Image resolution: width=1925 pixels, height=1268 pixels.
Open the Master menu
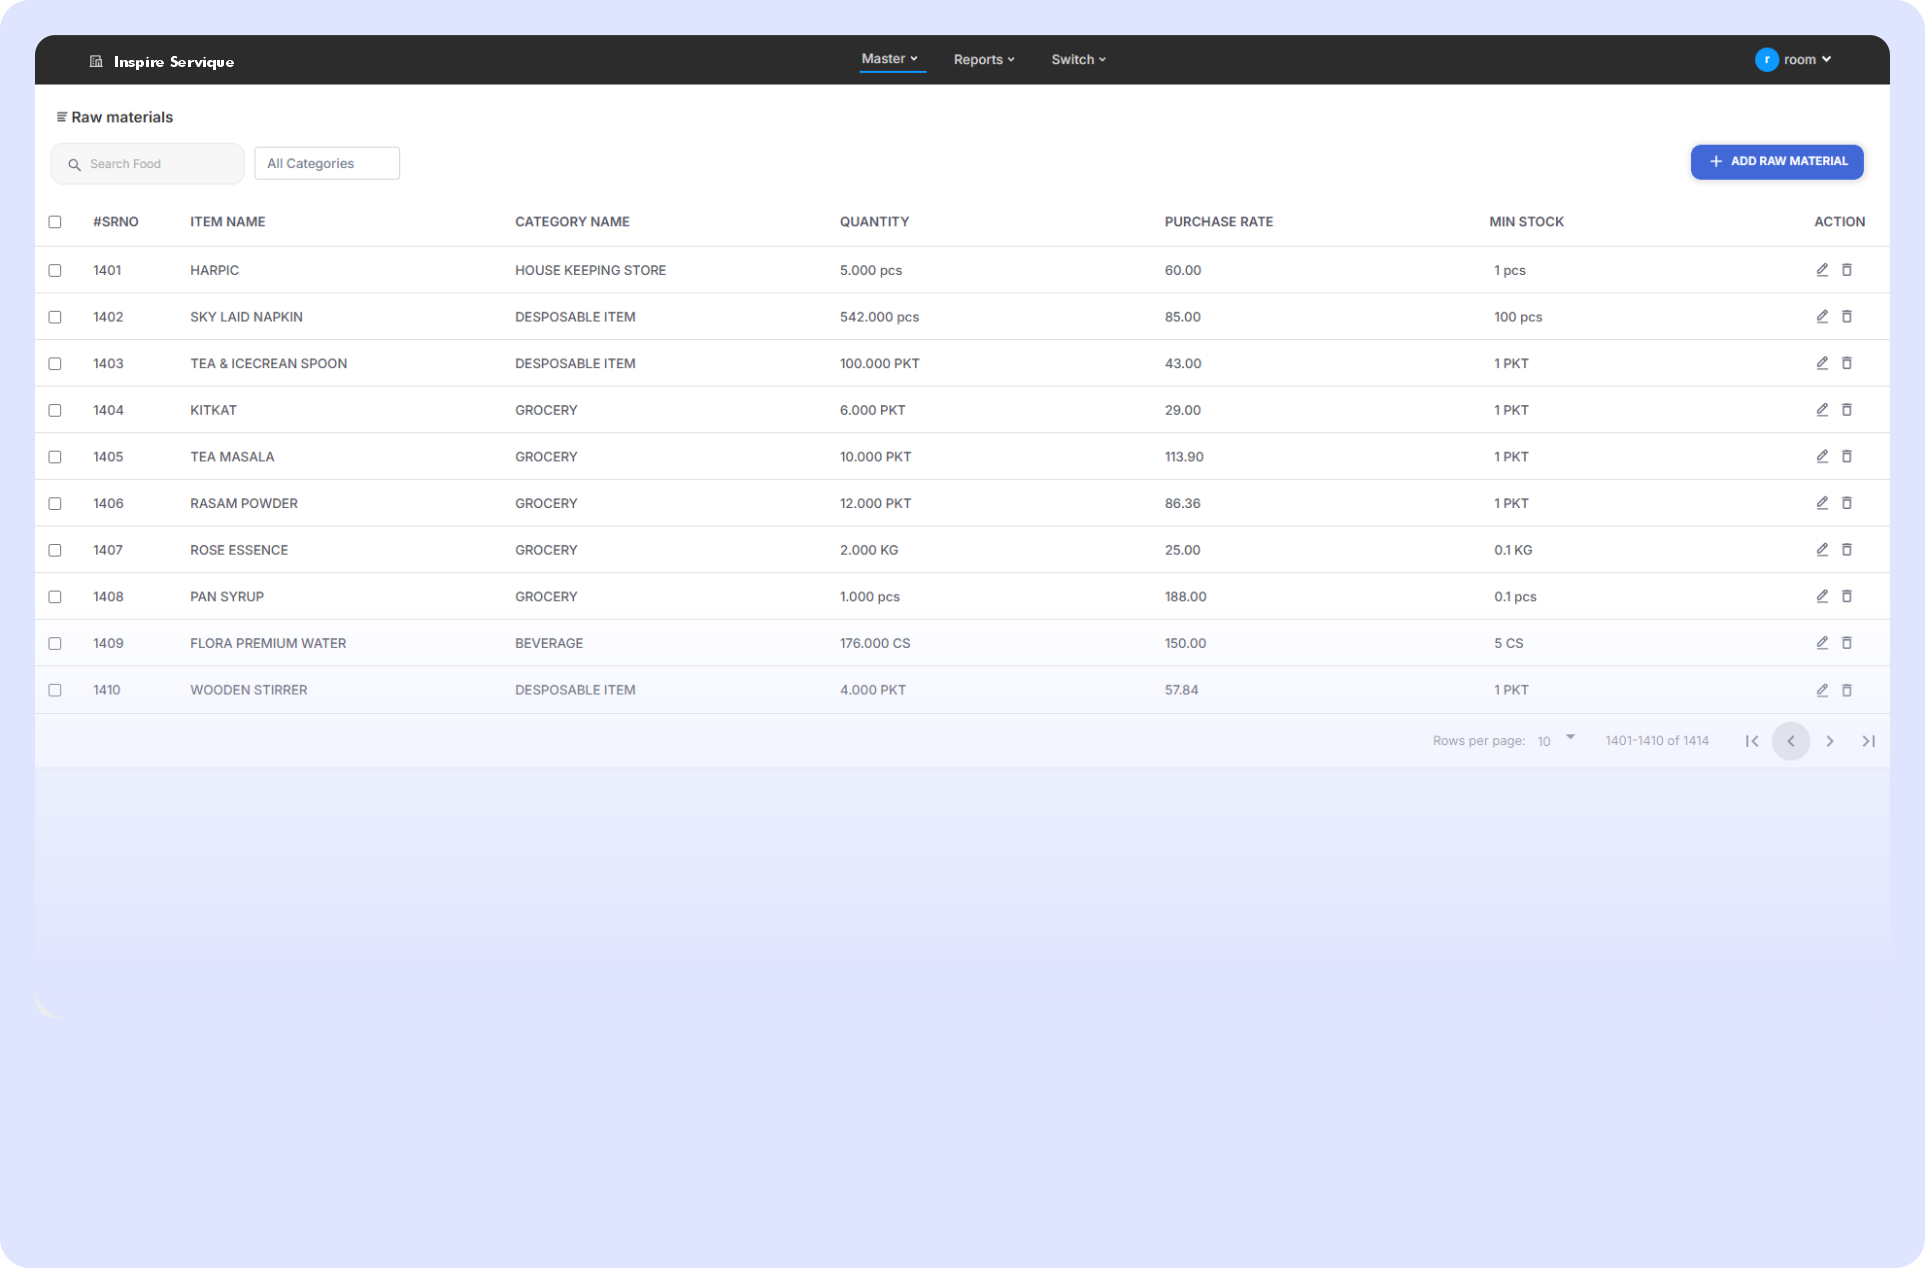[890, 59]
